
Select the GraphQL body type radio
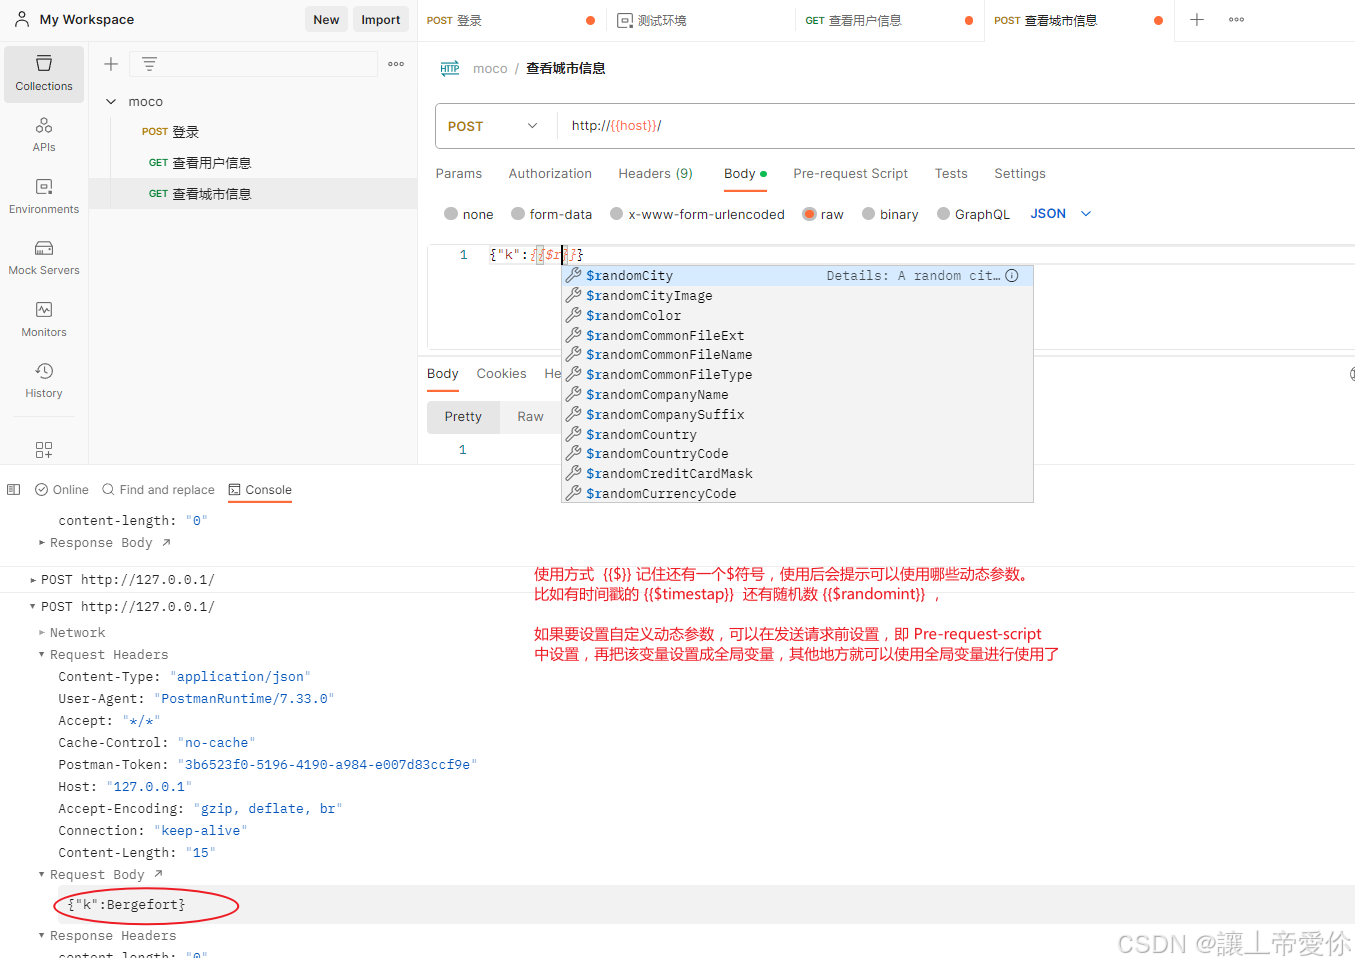[x=943, y=214]
